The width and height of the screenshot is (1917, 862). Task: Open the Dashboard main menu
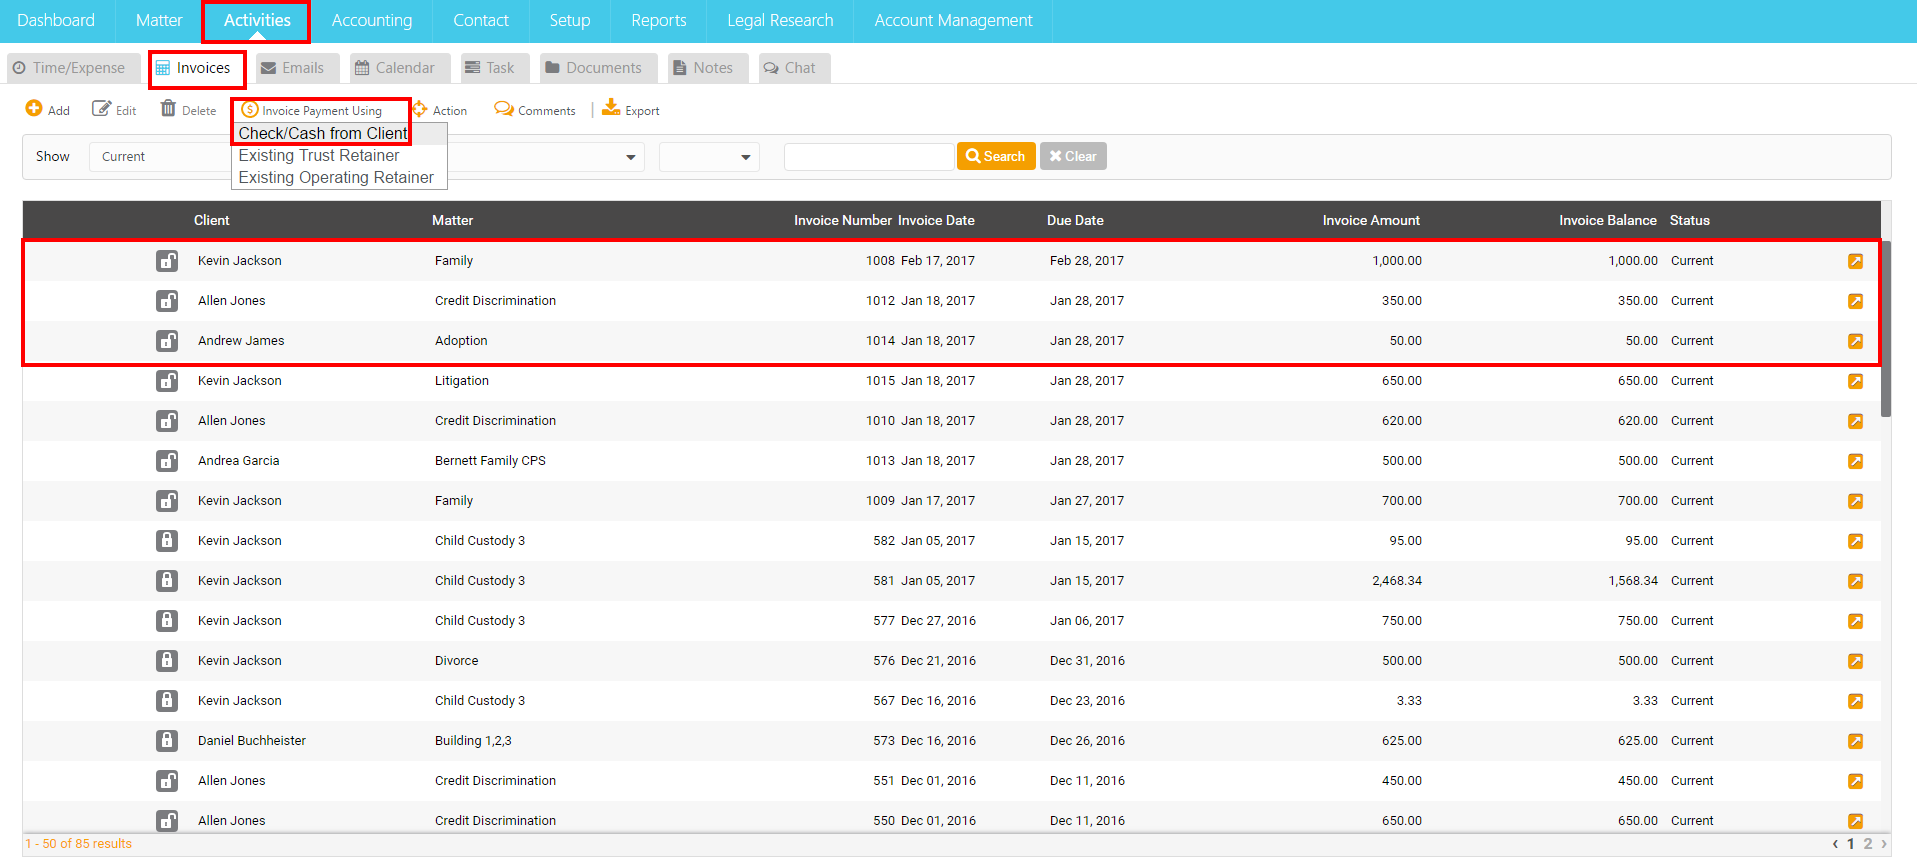click(x=56, y=20)
